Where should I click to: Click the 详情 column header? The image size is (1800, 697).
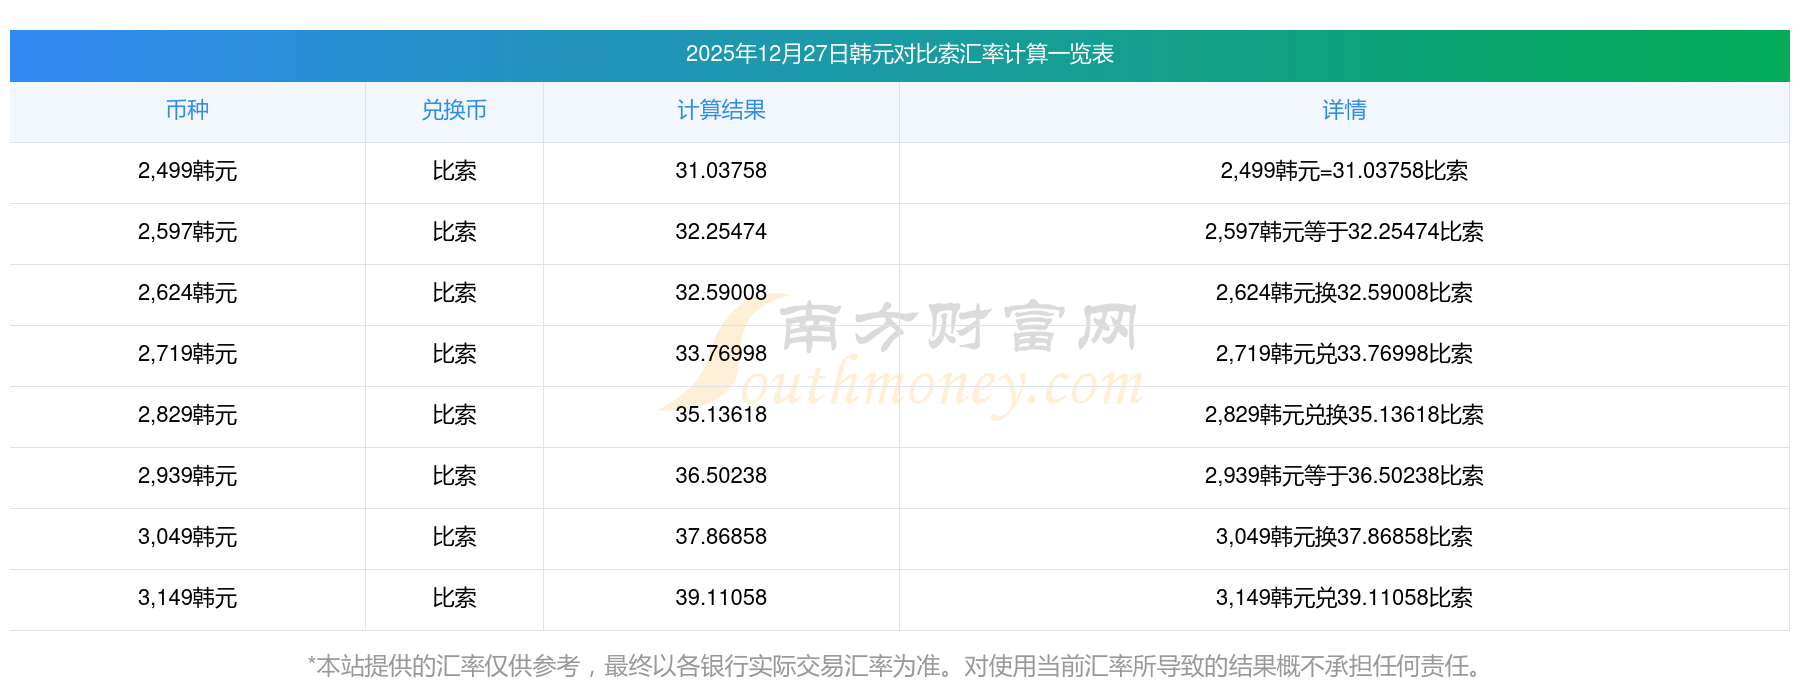point(1344,110)
